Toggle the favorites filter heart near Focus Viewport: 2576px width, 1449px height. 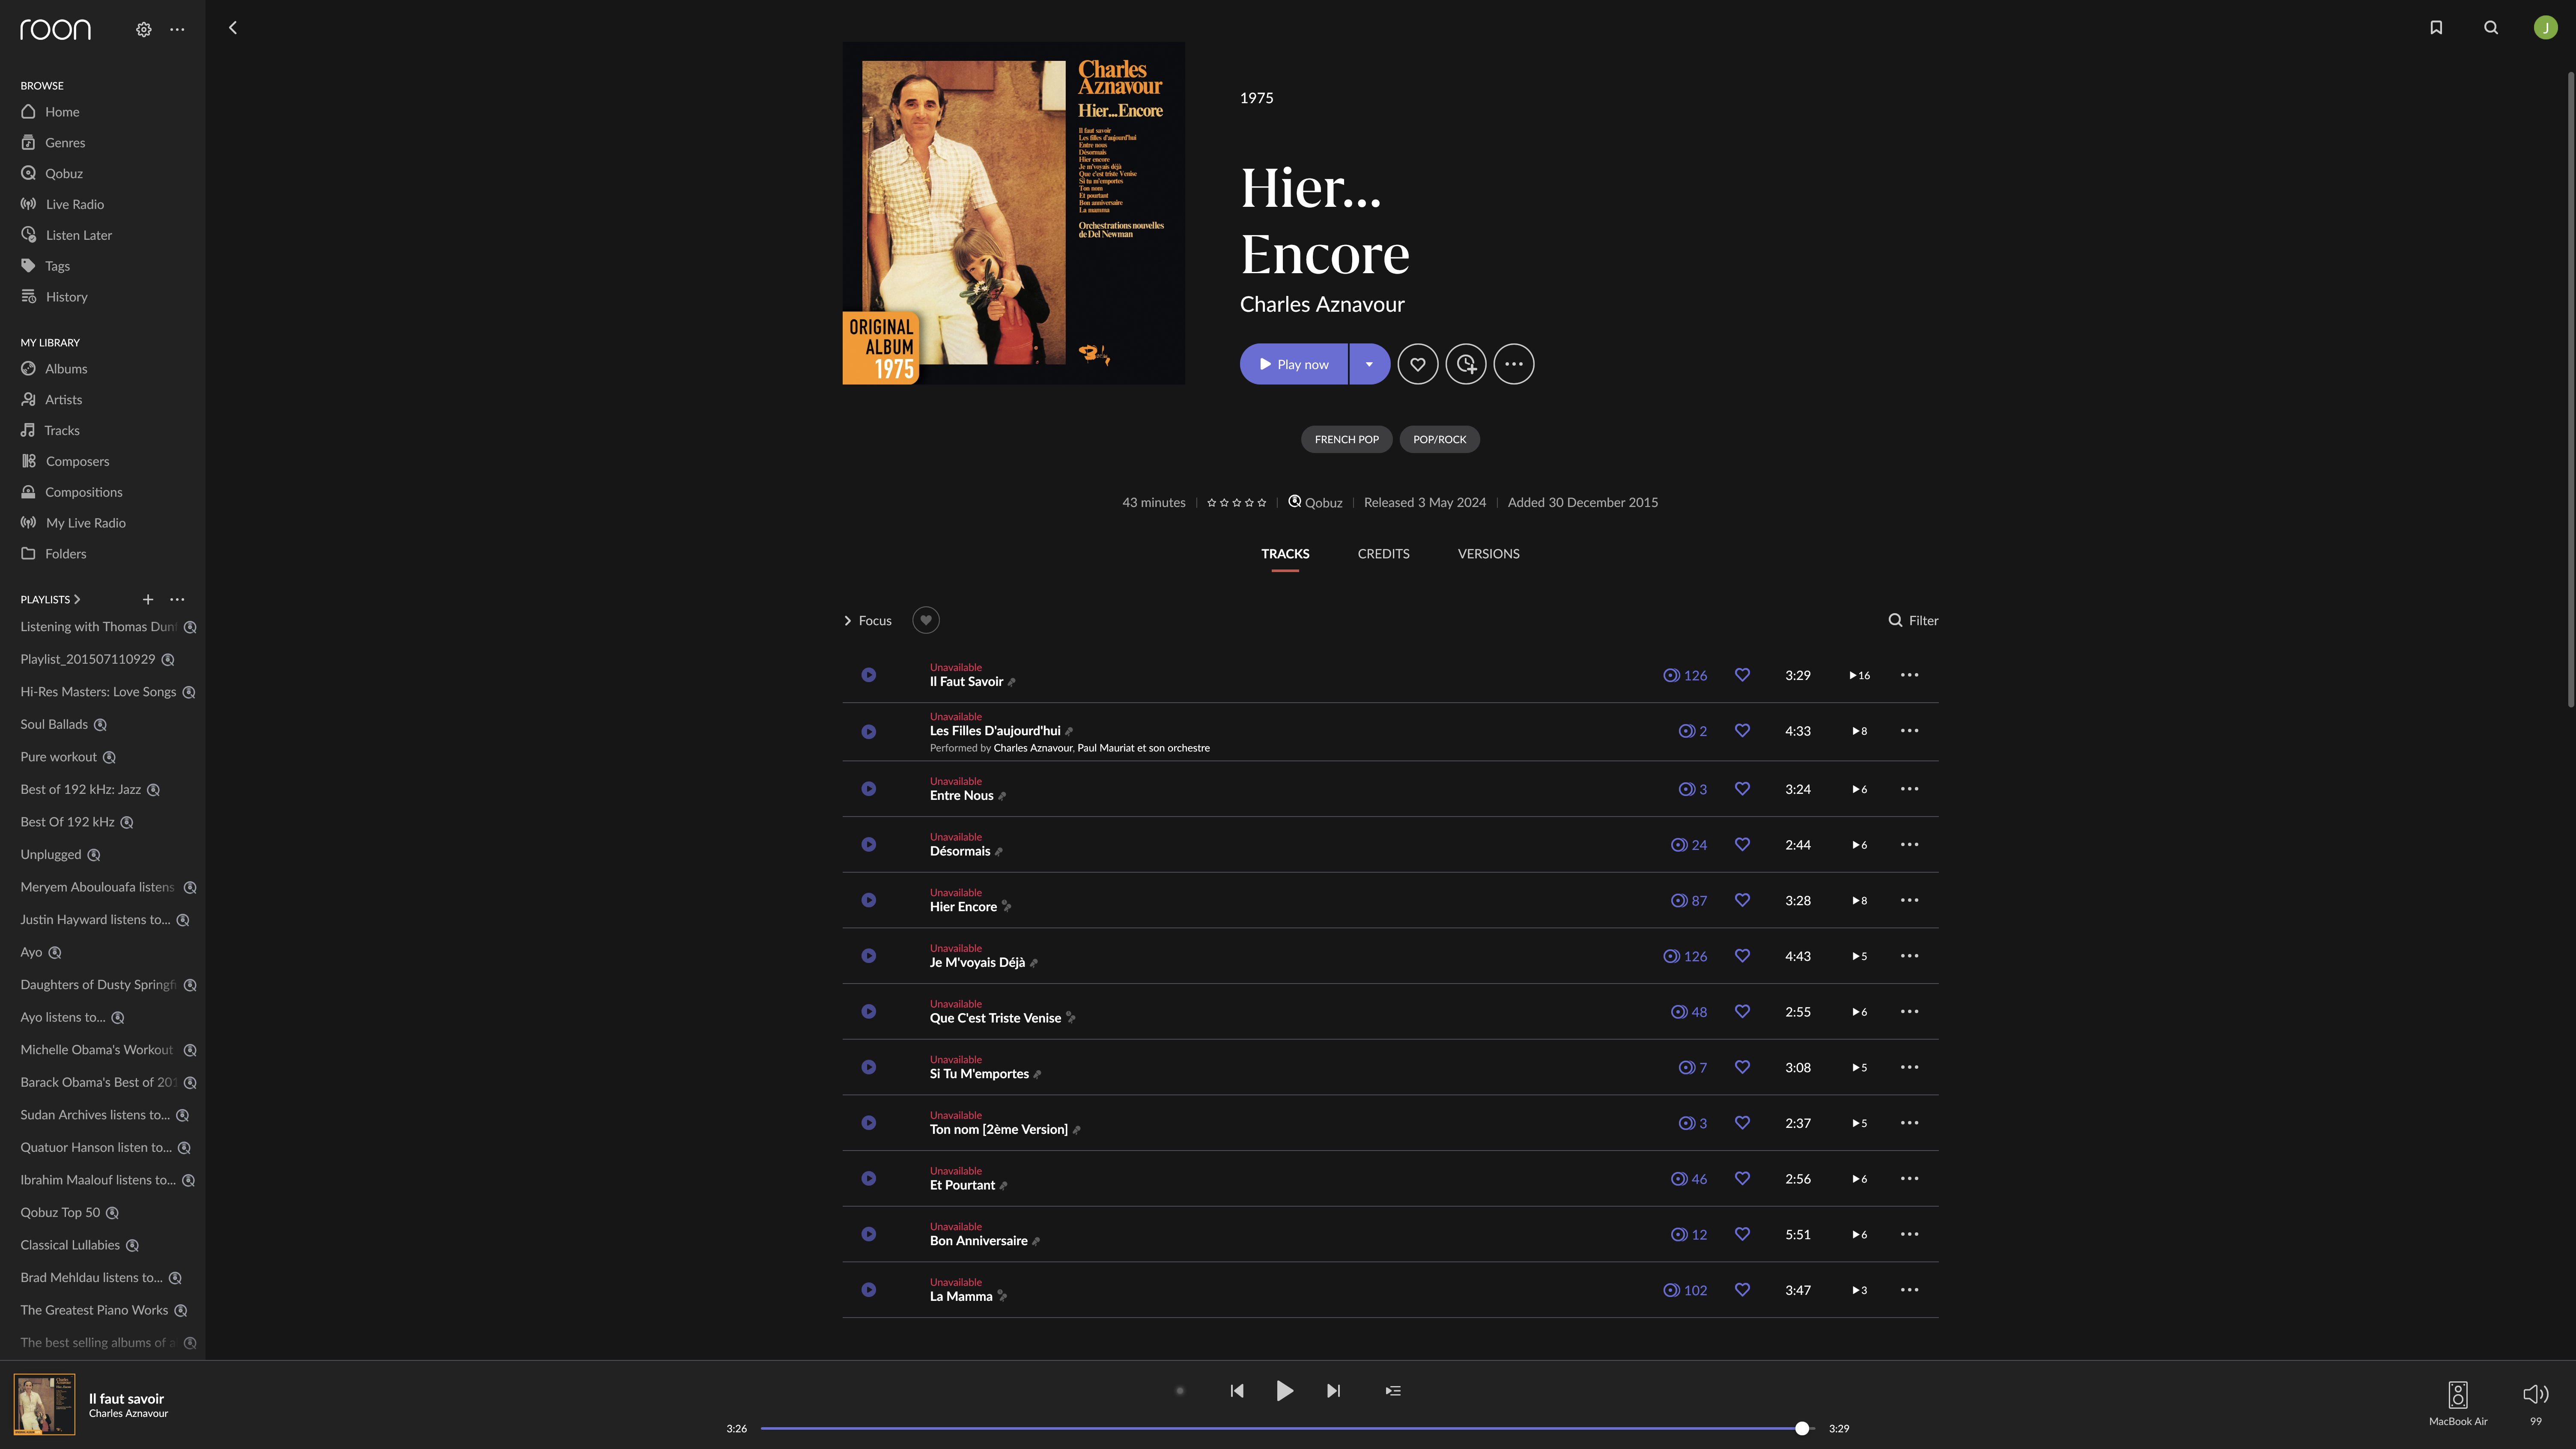(x=926, y=620)
